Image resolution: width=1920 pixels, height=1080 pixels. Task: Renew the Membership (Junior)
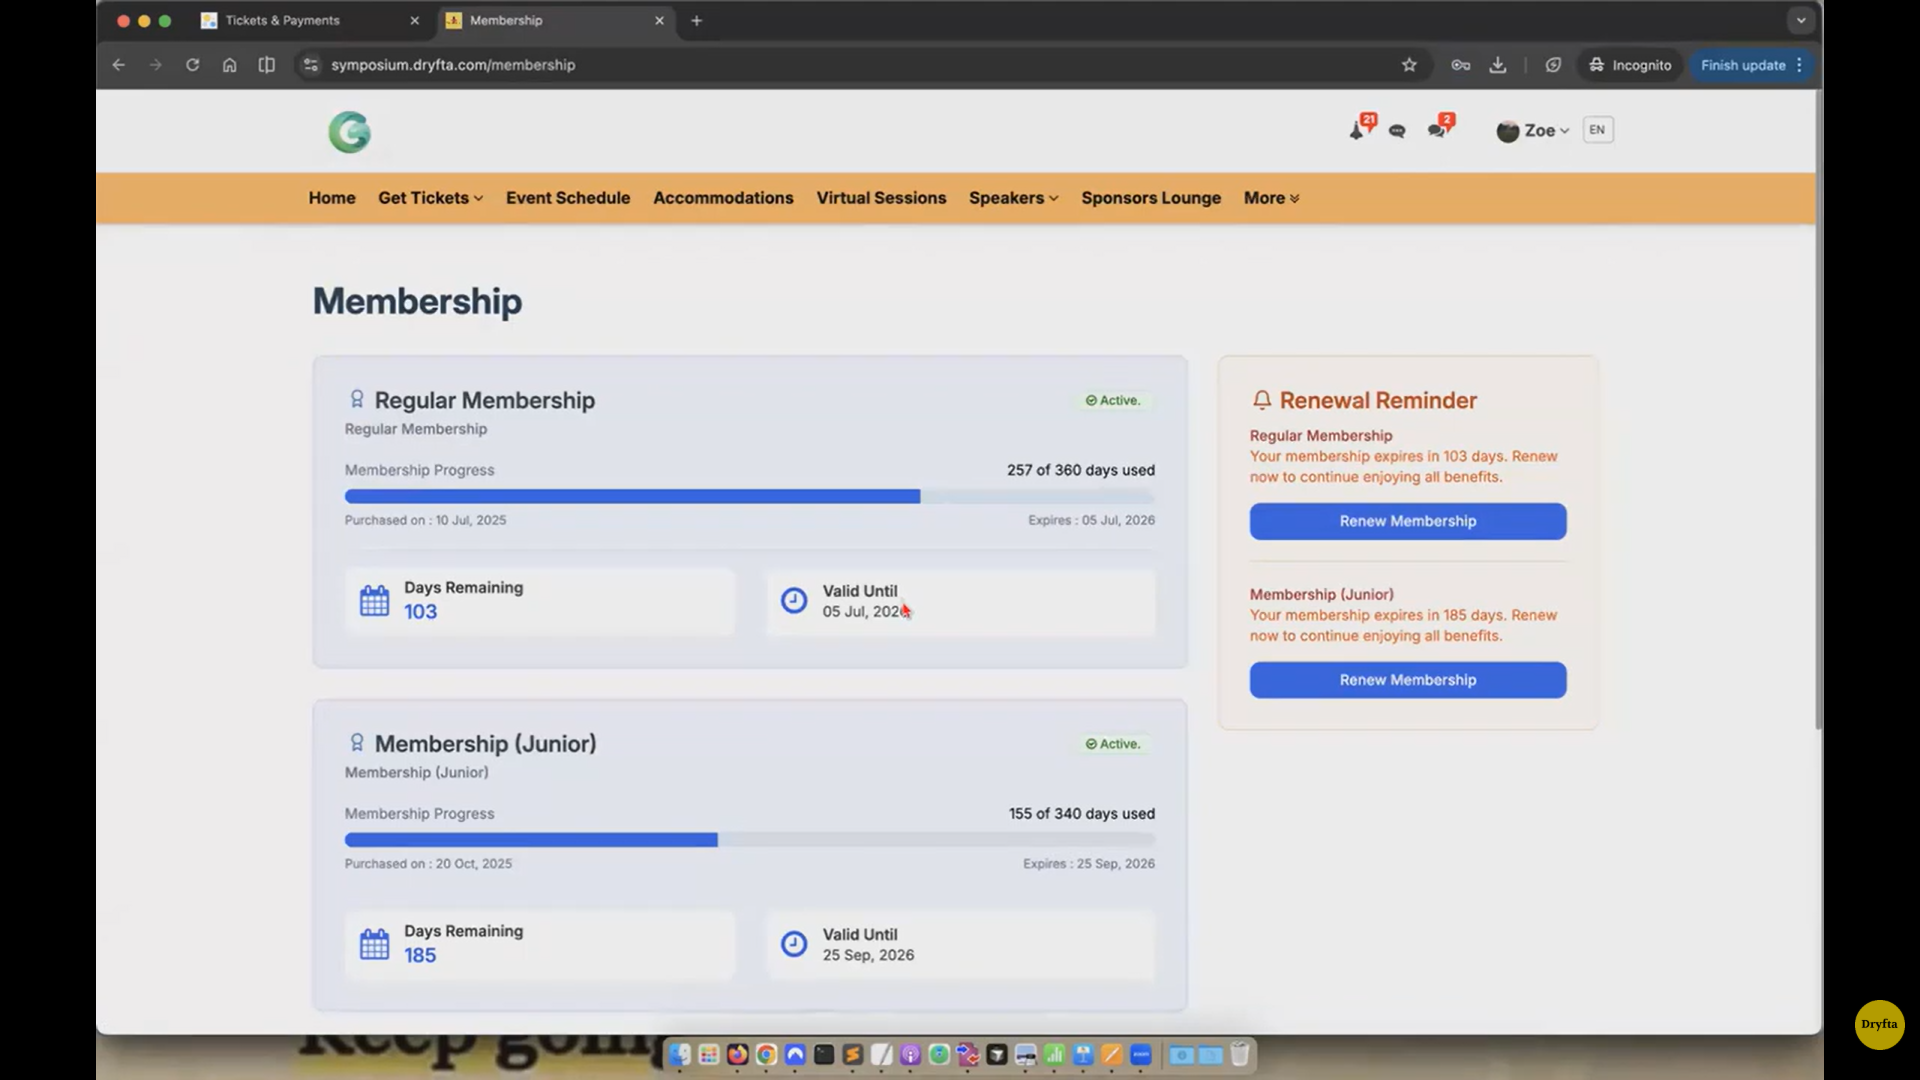[1407, 680]
